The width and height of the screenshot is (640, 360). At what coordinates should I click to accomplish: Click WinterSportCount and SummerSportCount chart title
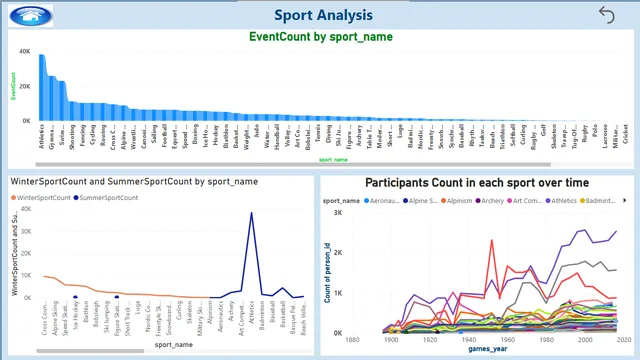tap(134, 182)
